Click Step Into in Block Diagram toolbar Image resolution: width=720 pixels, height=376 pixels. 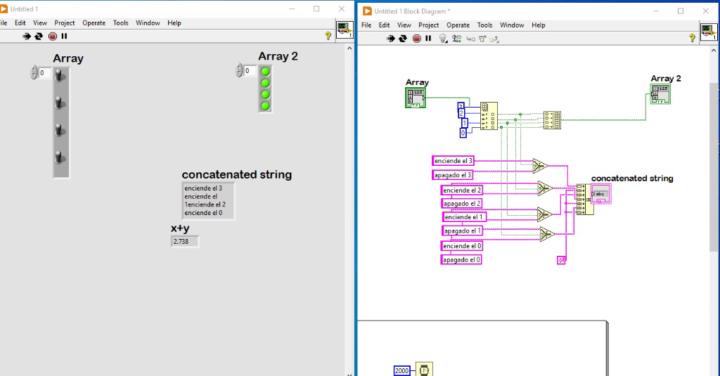pos(471,39)
